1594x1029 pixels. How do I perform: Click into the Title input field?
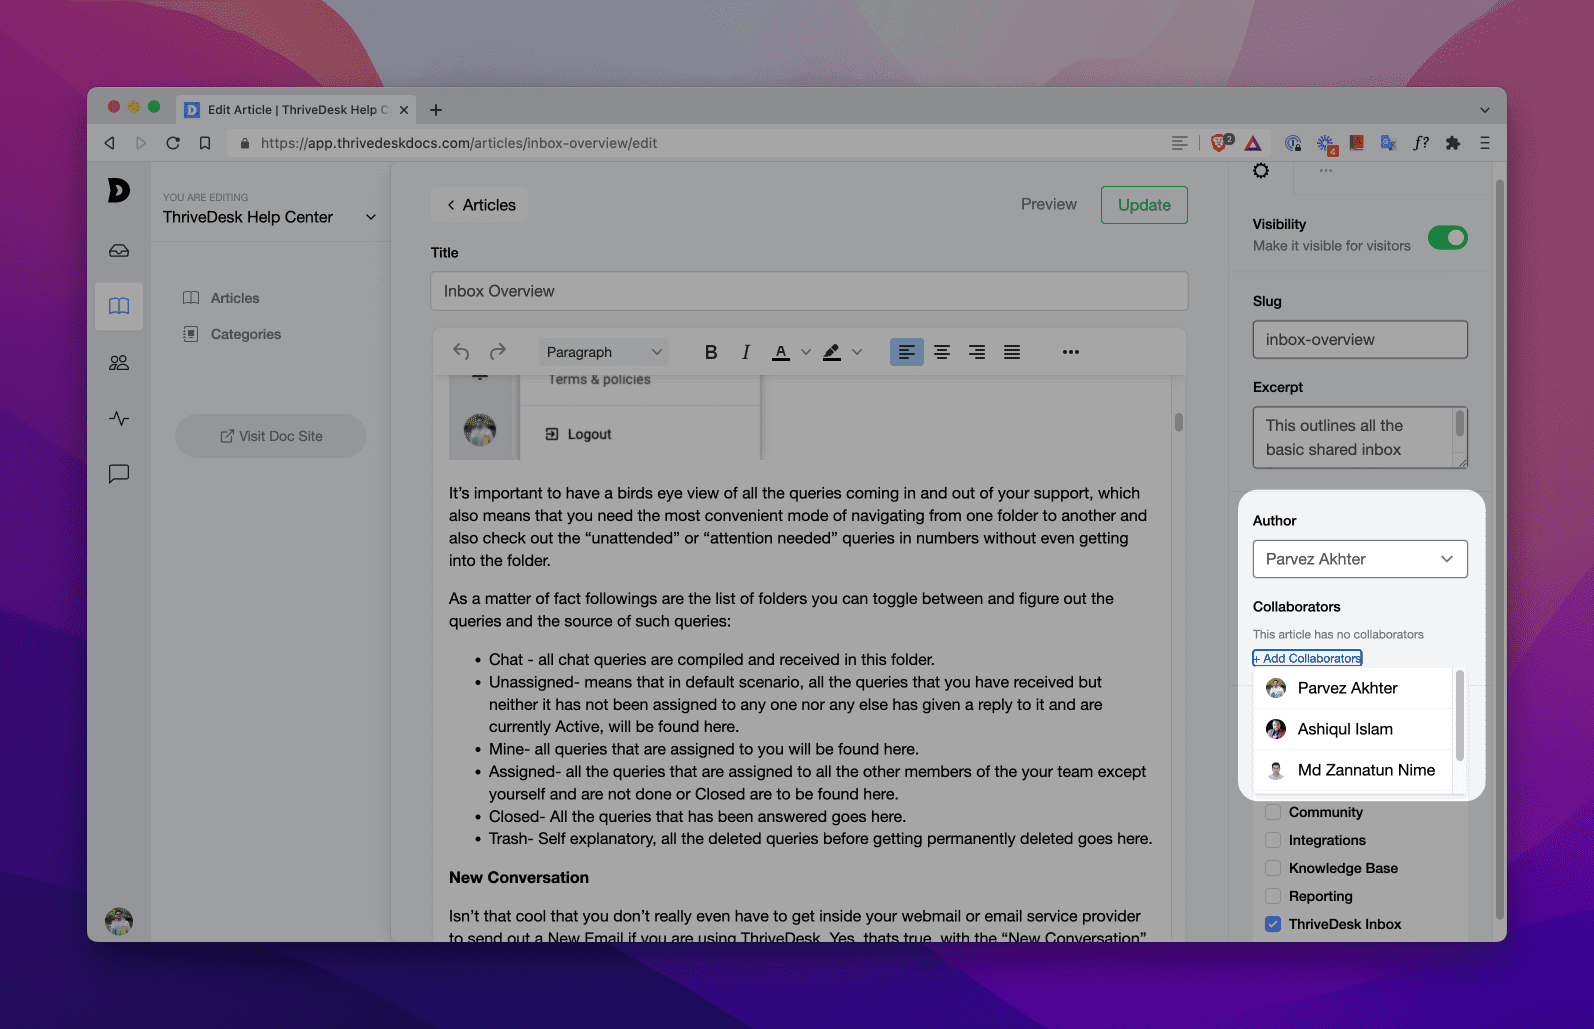(x=809, y=291)
